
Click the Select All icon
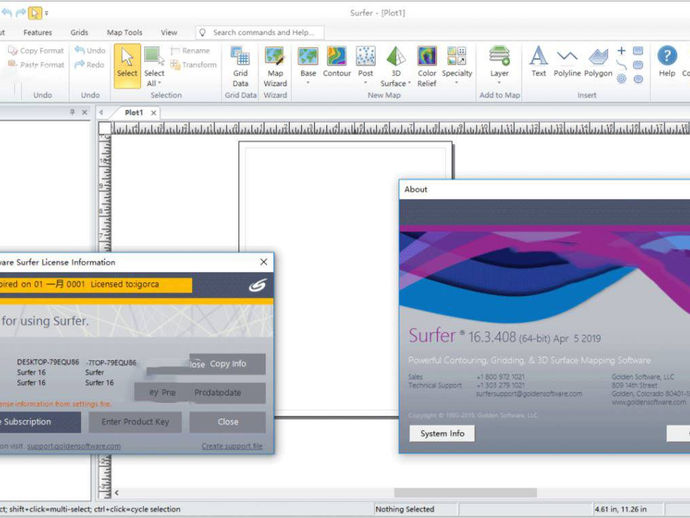click(x=154, y=56)
